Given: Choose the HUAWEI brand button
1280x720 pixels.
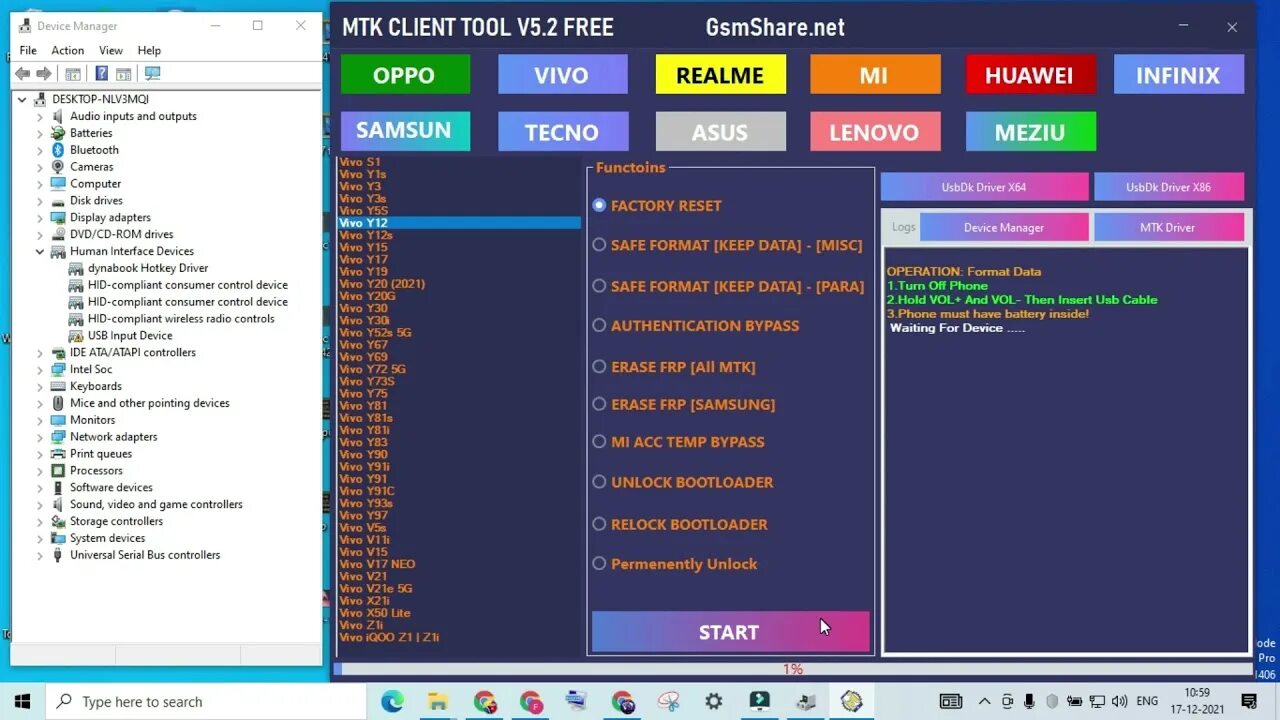Looking at the screenshot, I should pos(1030,75).
